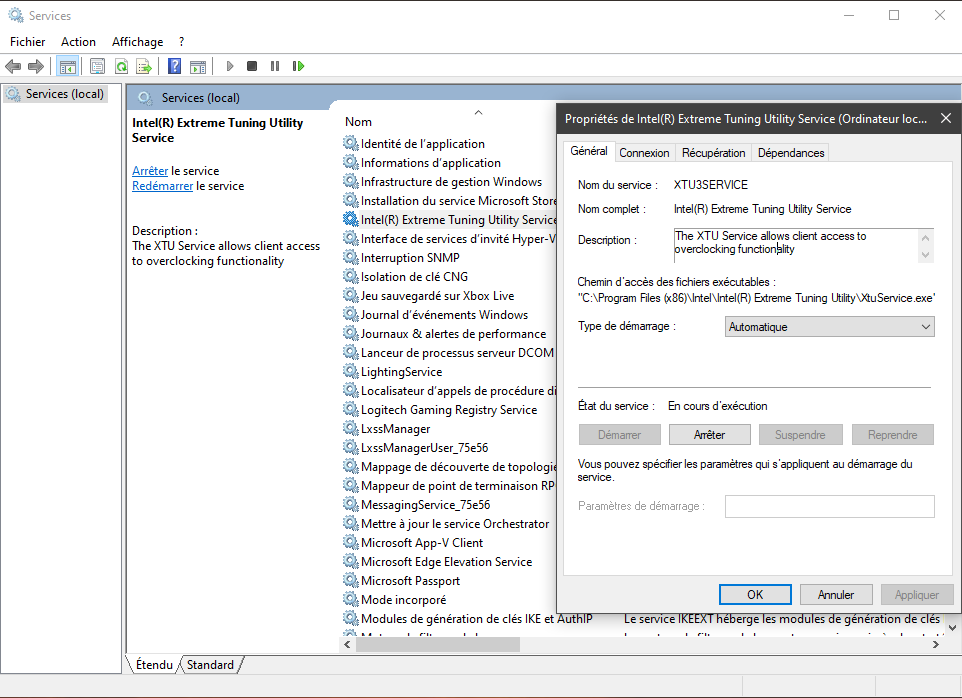Click the Annuler button

pos(836,594)
